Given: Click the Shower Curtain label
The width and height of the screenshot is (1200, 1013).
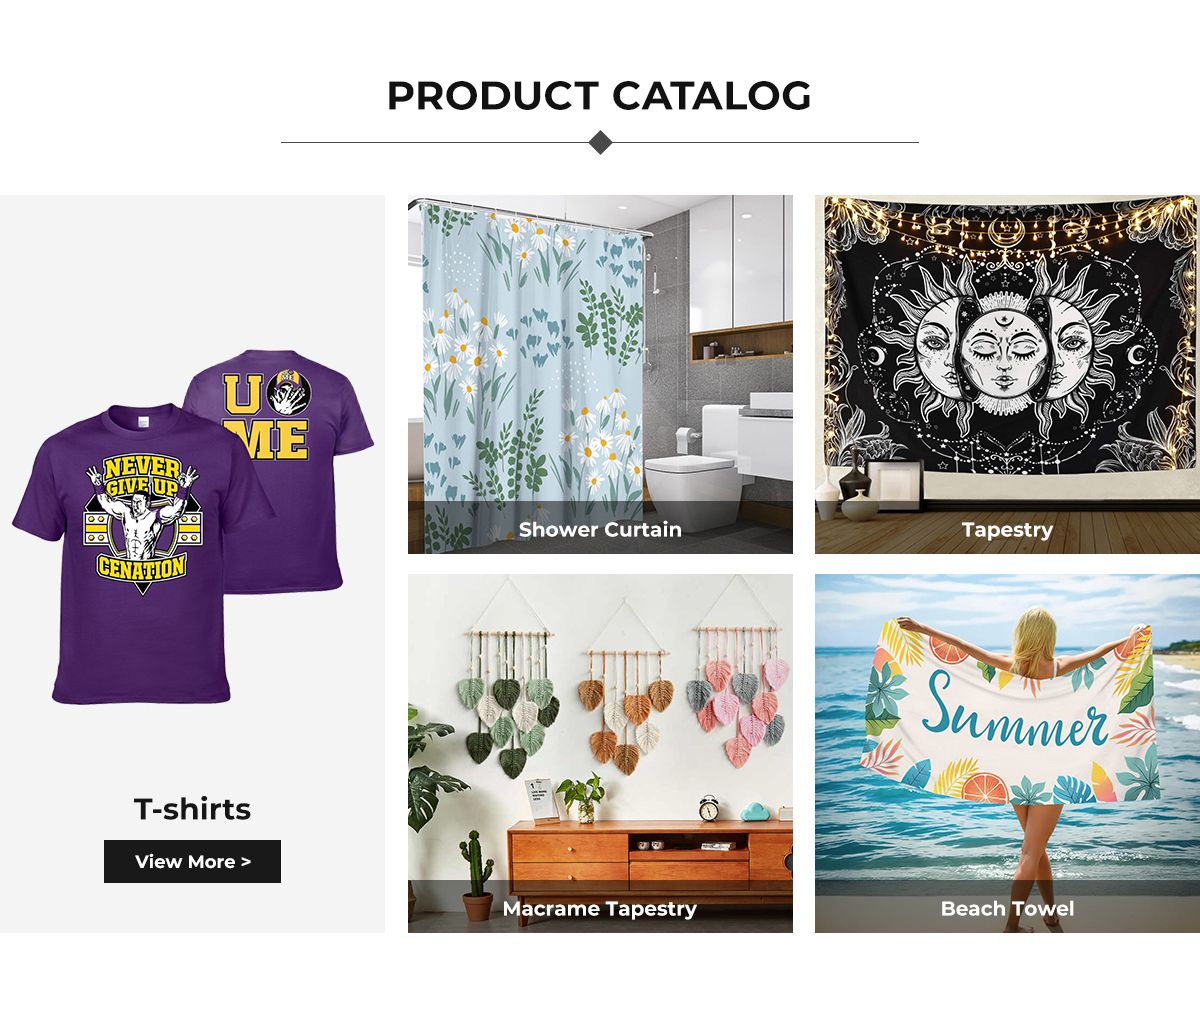Looking at the screenshot, I should (x=600, y=530).
